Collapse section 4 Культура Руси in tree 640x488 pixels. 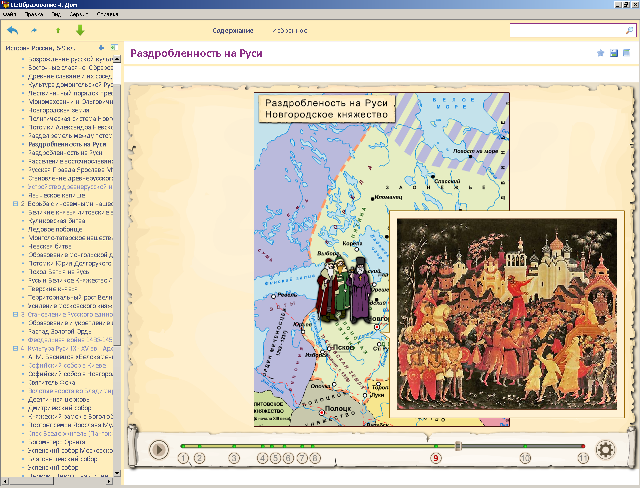pos(16,349)
